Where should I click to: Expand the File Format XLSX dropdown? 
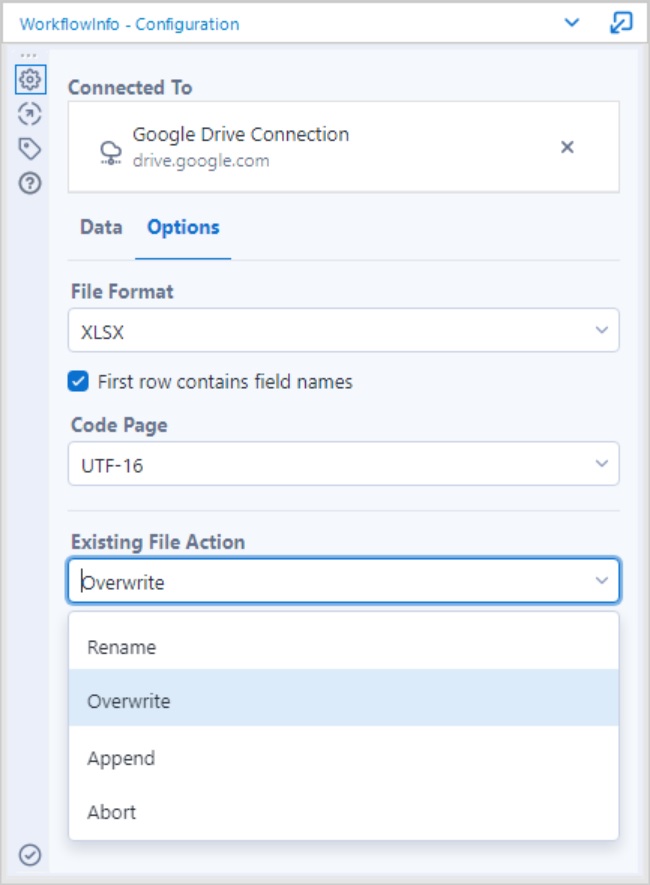(344, 330)
